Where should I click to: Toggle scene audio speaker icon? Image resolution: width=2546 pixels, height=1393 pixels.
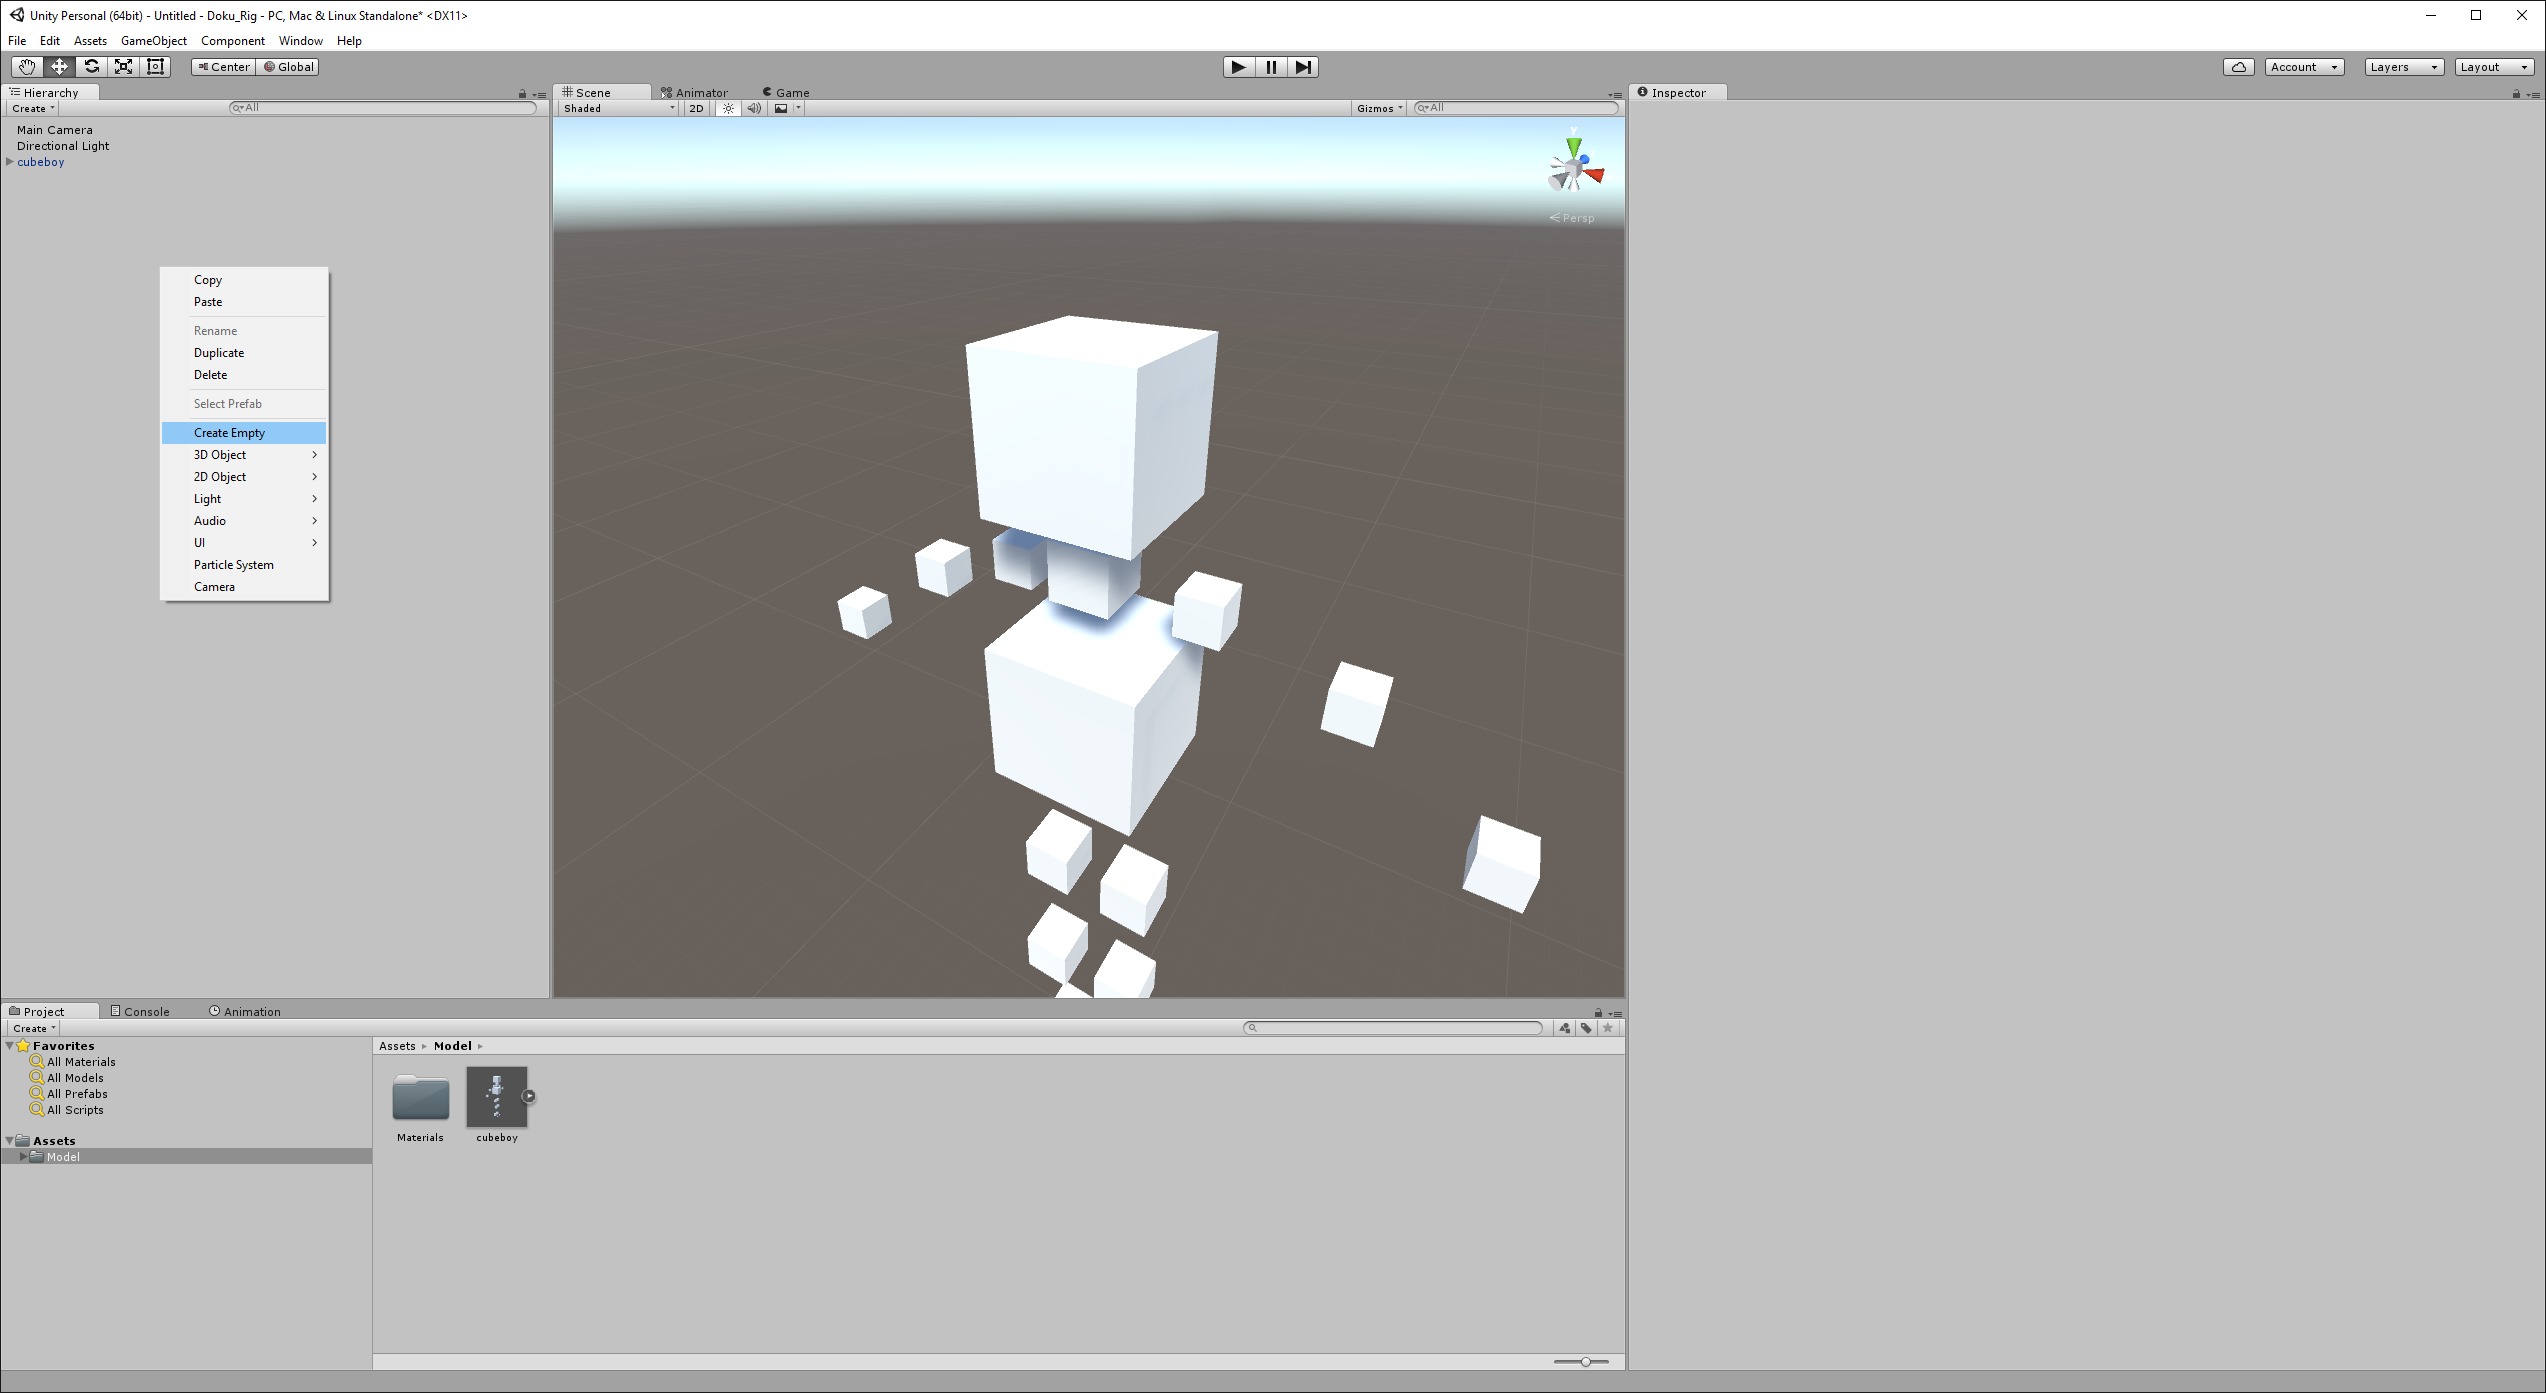(x=754, y=108)
